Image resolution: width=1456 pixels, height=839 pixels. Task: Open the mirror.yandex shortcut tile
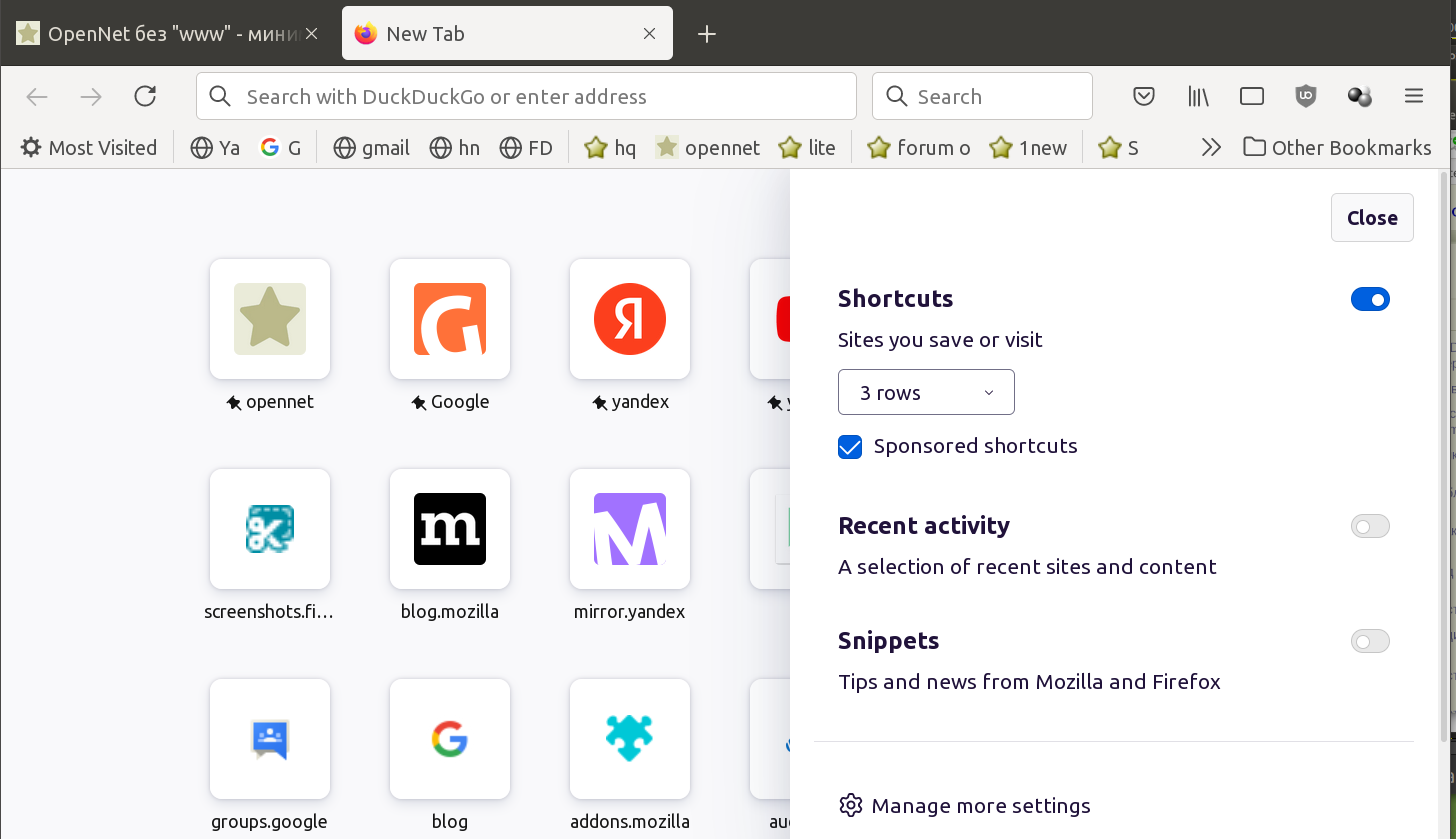click(x=630, y=529)
